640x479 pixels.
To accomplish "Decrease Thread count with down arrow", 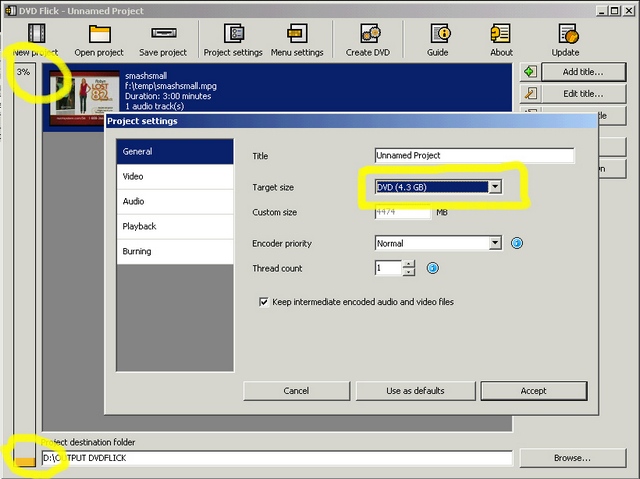I will coord(409,272).
